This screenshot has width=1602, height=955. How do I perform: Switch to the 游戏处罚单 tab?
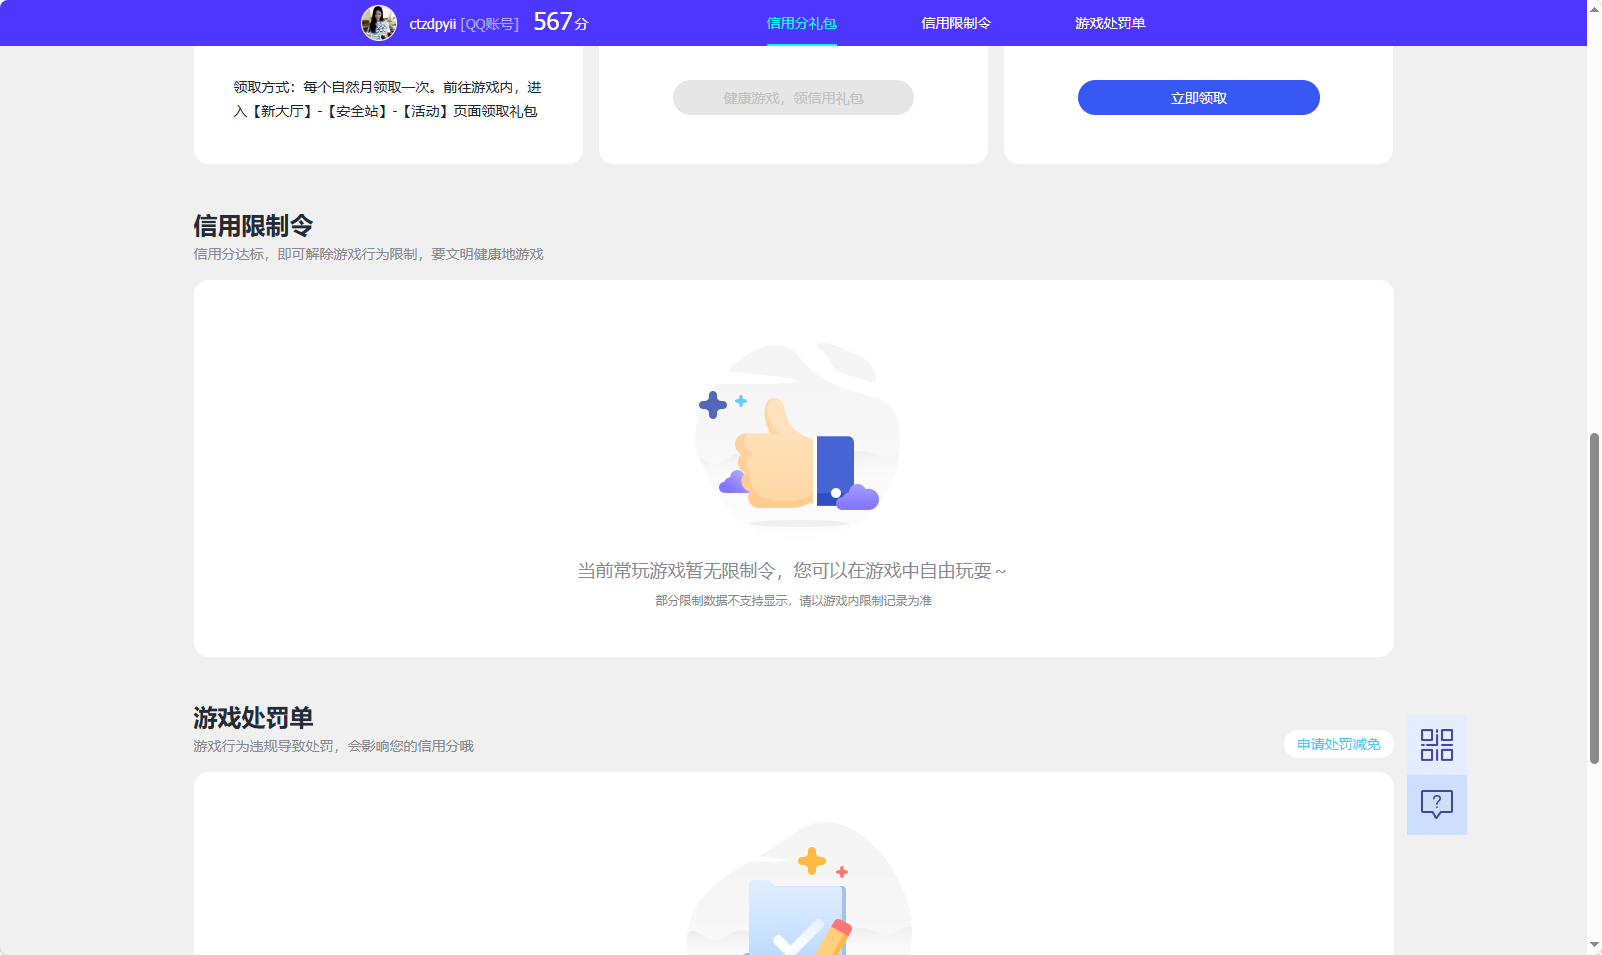click(x=1110, y=23)
